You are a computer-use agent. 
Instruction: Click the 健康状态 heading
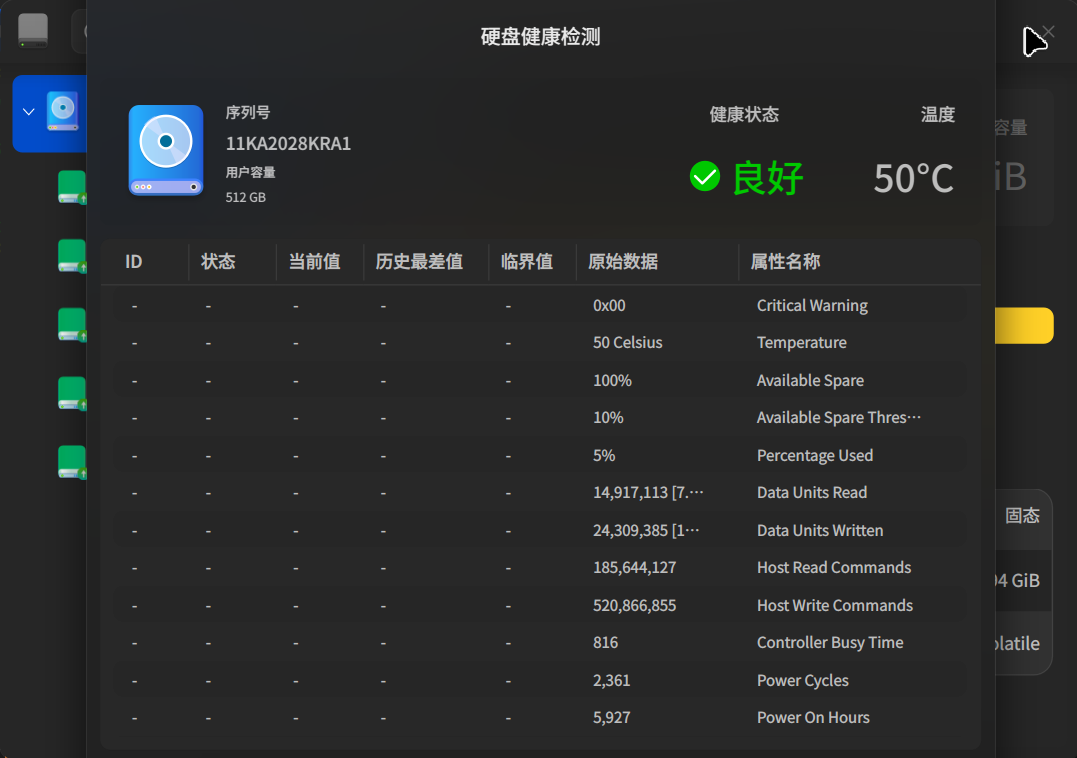744,114
